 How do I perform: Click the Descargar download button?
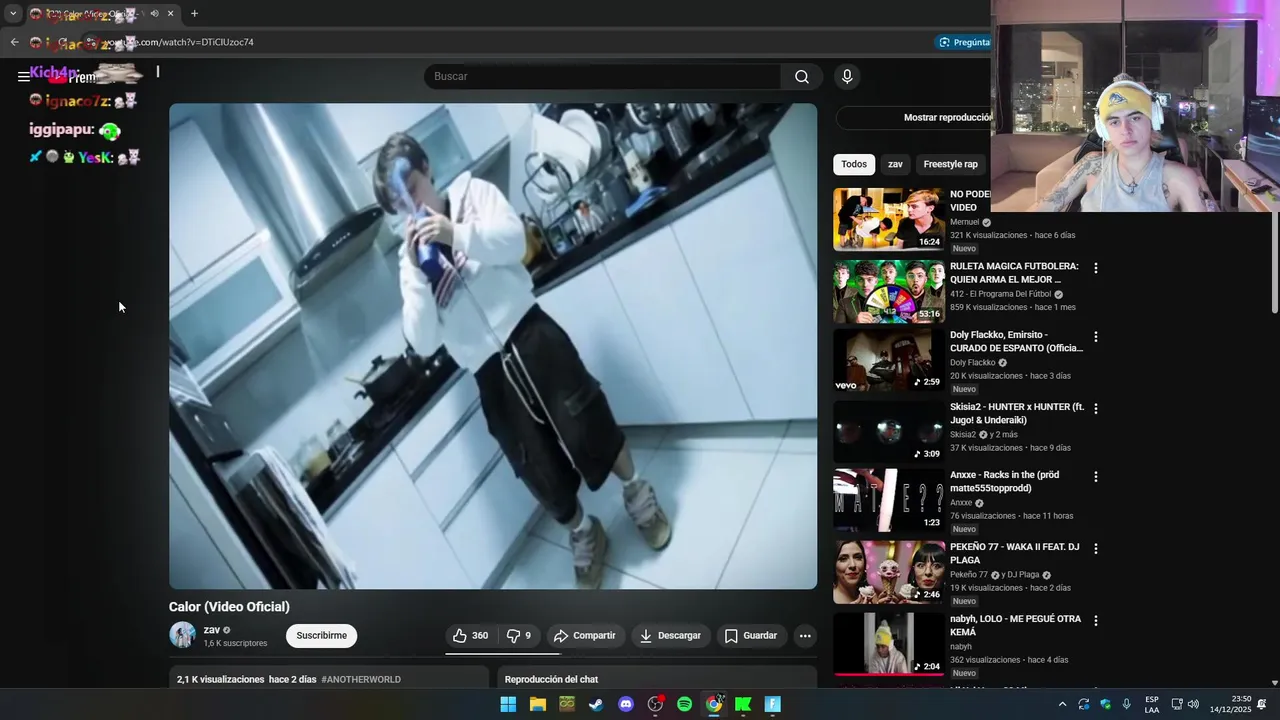tap(670, 636)
